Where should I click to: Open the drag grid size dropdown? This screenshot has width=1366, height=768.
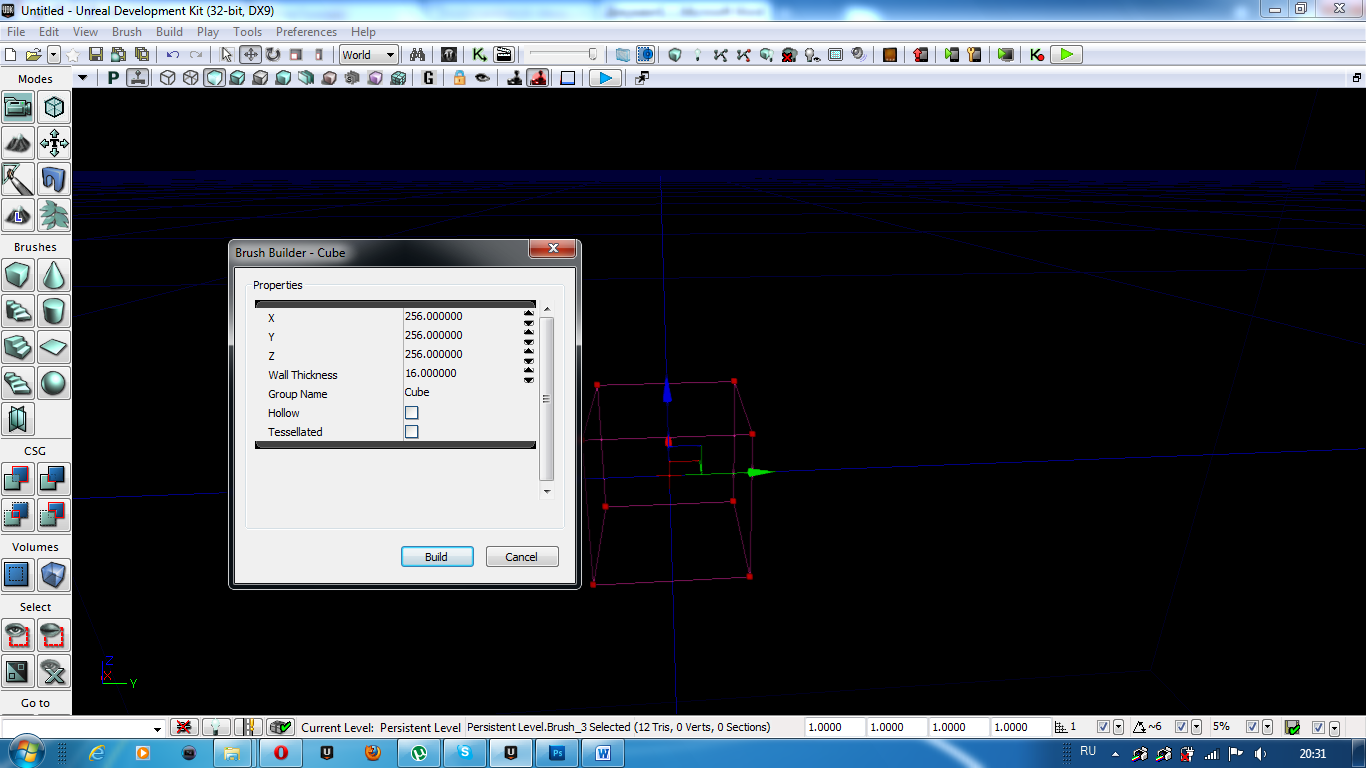(1118, 727)
